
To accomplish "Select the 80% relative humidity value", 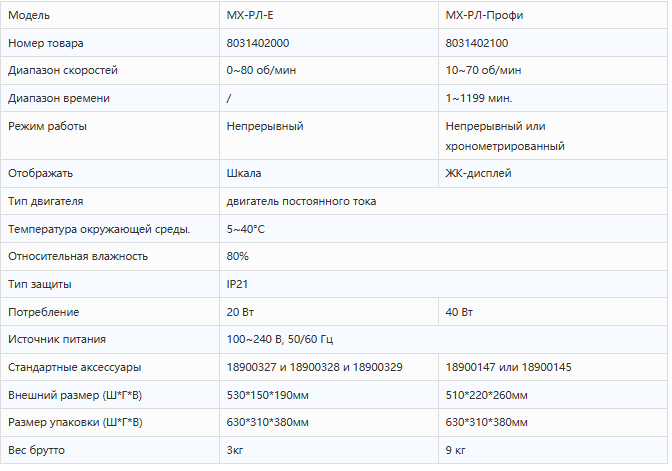I will [238, 256].
